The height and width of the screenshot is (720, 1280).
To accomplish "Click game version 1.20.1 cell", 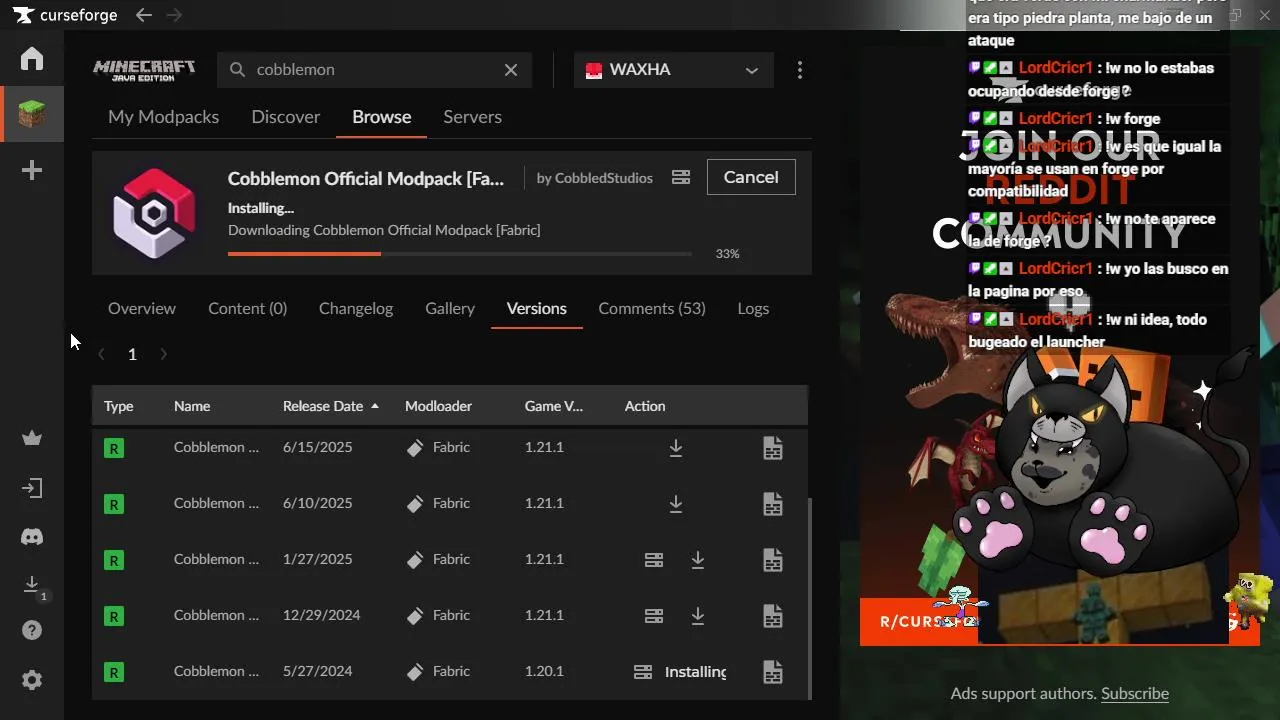I will (x=544, y=672).
